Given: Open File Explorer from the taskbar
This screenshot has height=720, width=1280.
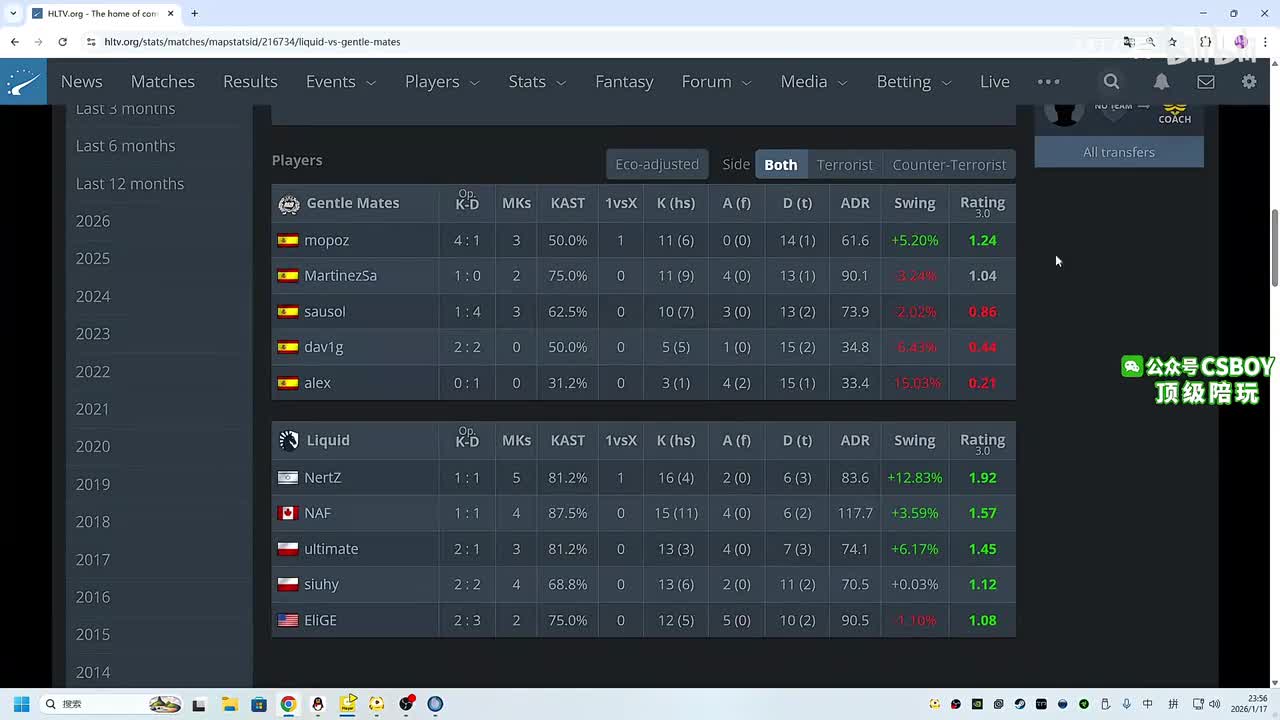Looking at the screenshot, I should 229,704.
